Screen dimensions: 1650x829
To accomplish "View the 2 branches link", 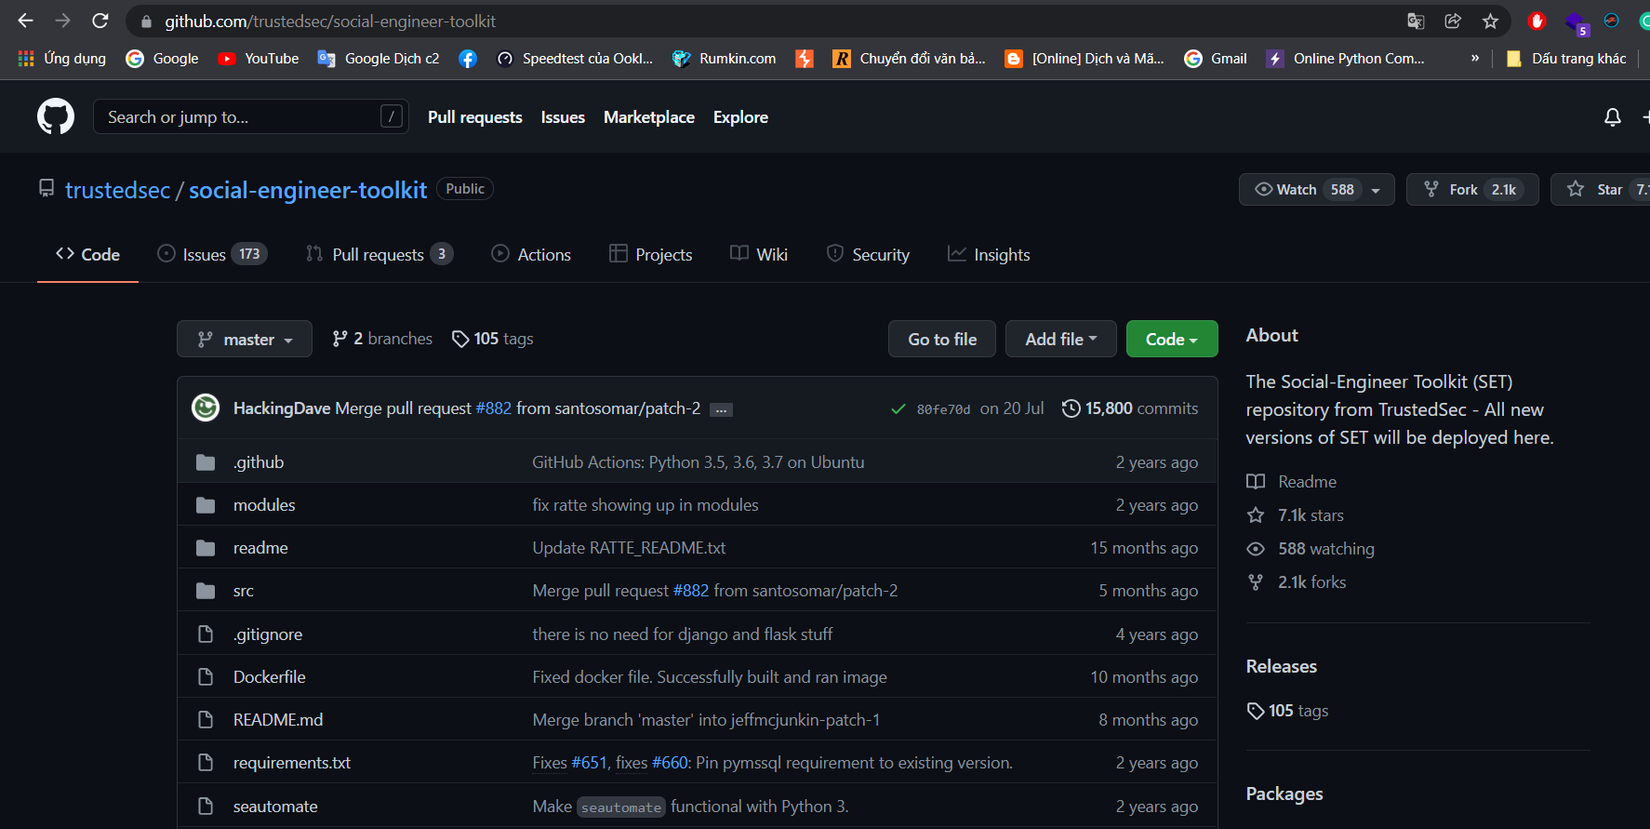I will tap(382, 339).
